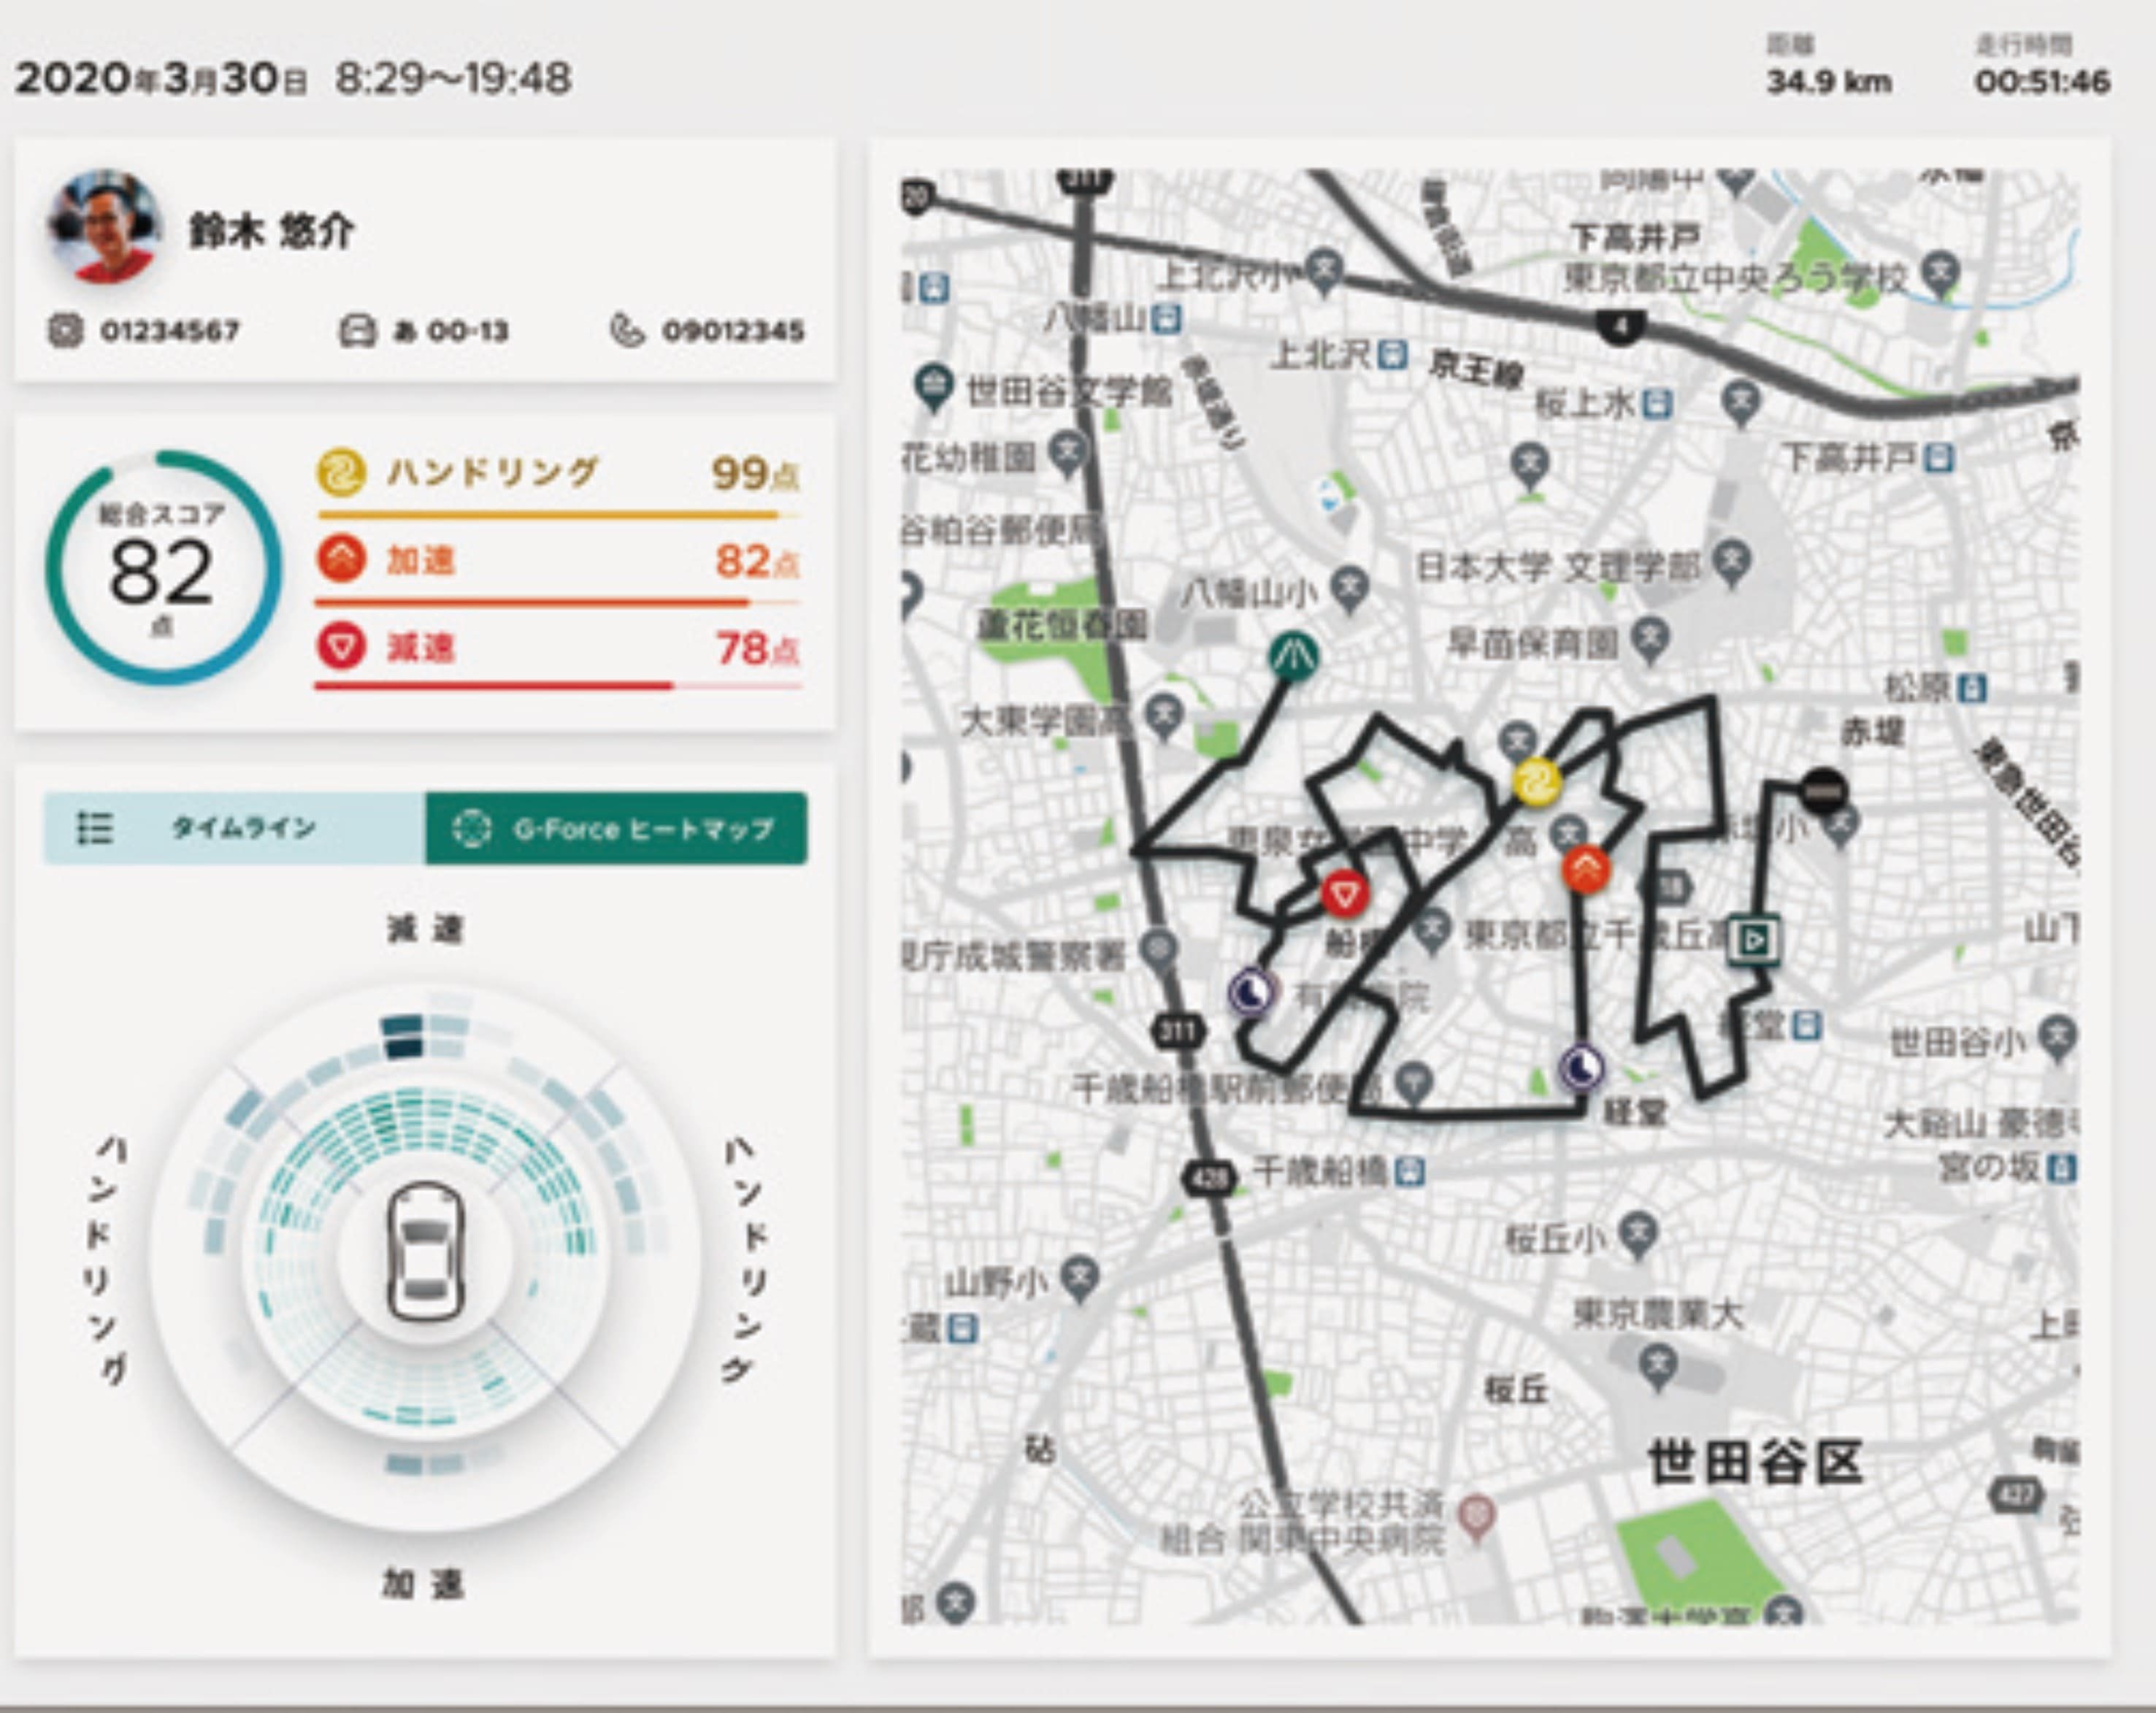Click the black route end marker
This screenshot has height=1713, width=2156.
1823,791
